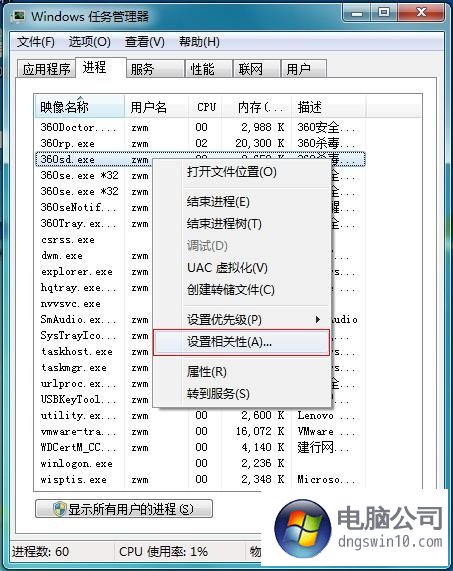This screenshot has height=571, width=453.
Task: Select the utility.ex process row
Action: pyautogui.click(x=200, y=416)
